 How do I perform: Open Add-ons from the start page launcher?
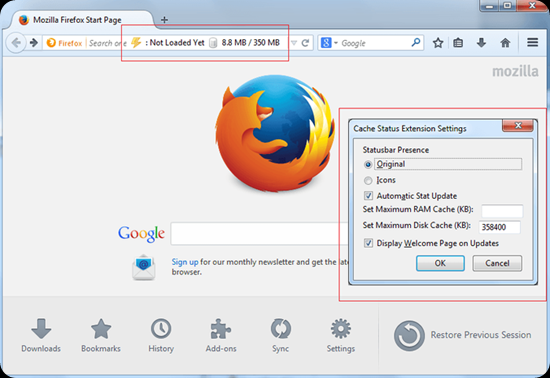pos(221,335)
